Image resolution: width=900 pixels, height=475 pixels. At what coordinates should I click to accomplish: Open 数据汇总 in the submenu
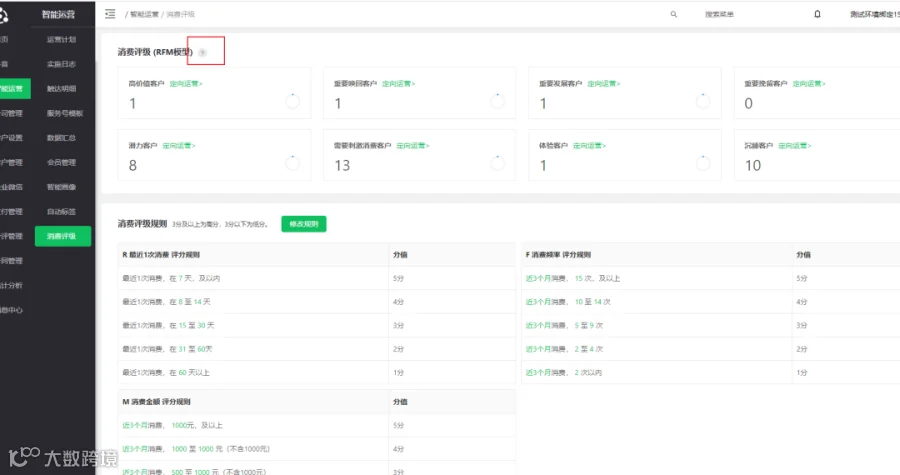coord(61,138)
